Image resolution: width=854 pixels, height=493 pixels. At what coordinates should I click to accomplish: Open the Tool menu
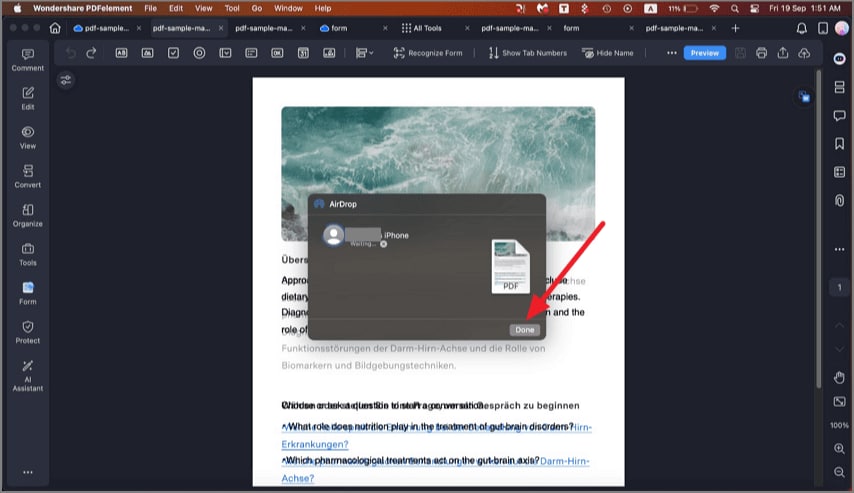pyautogui.click(x=232, y=8)
